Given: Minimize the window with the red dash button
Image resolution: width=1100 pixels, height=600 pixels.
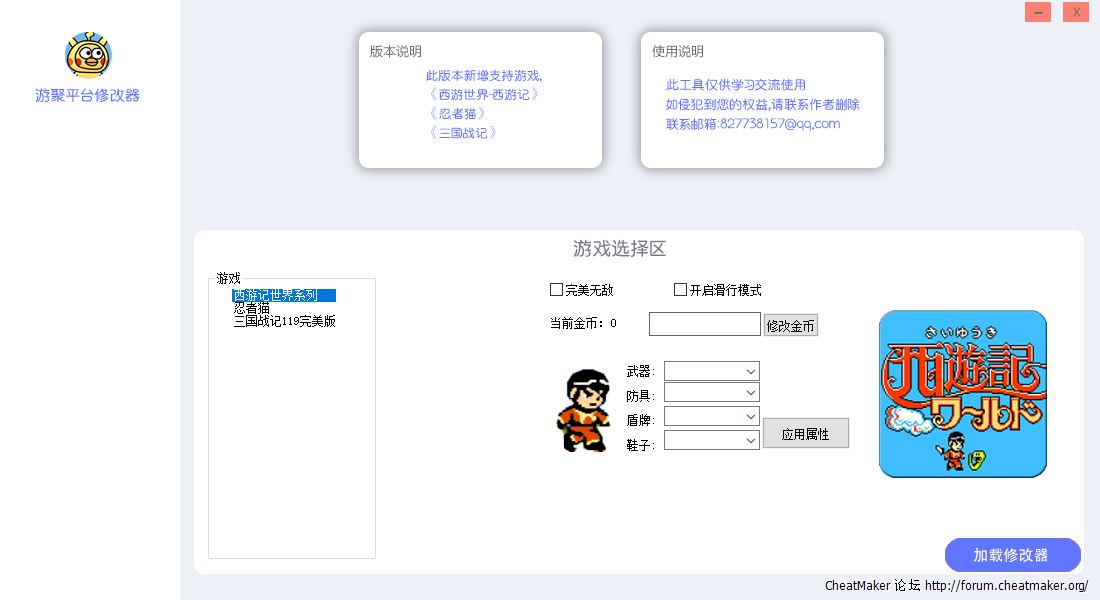Looking at the screenshot, I should click(x=1038, y=12).
